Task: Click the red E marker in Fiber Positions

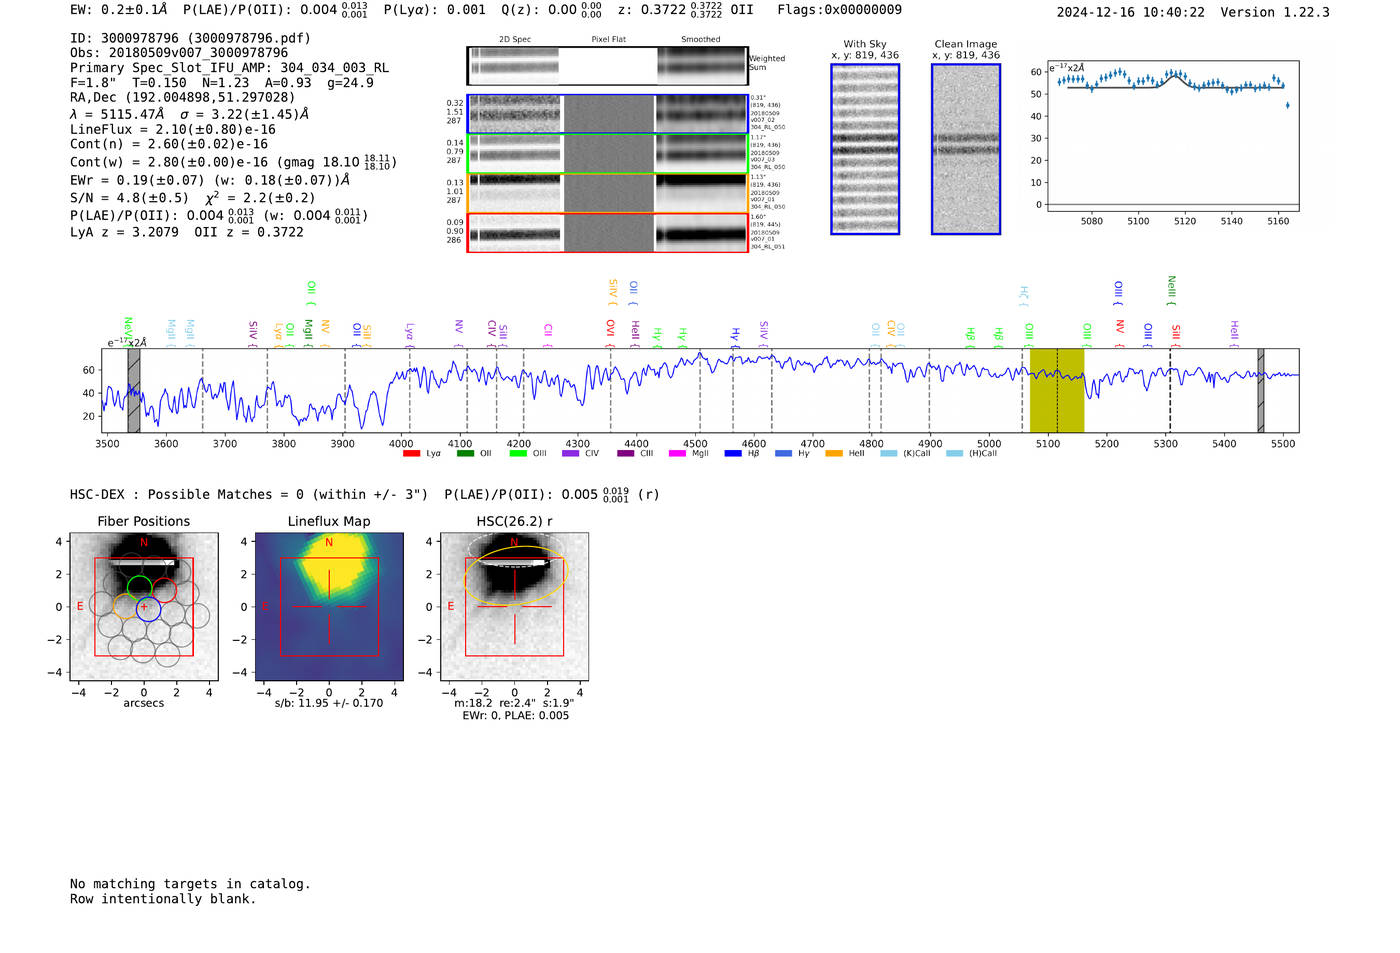Action: [80, 606]
